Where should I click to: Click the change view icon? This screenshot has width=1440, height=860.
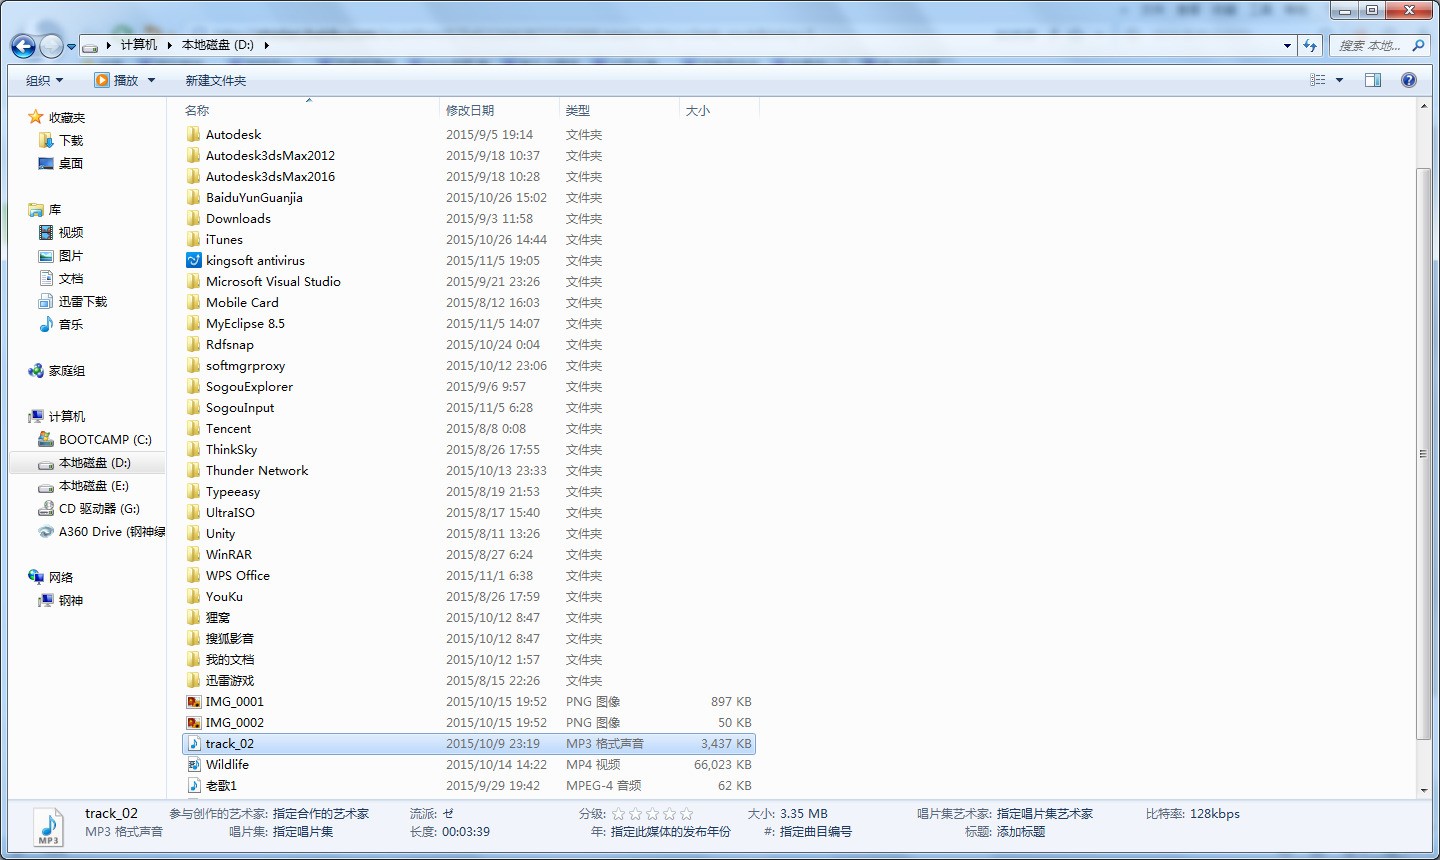pyautogui.click(x=1318, y=80)
